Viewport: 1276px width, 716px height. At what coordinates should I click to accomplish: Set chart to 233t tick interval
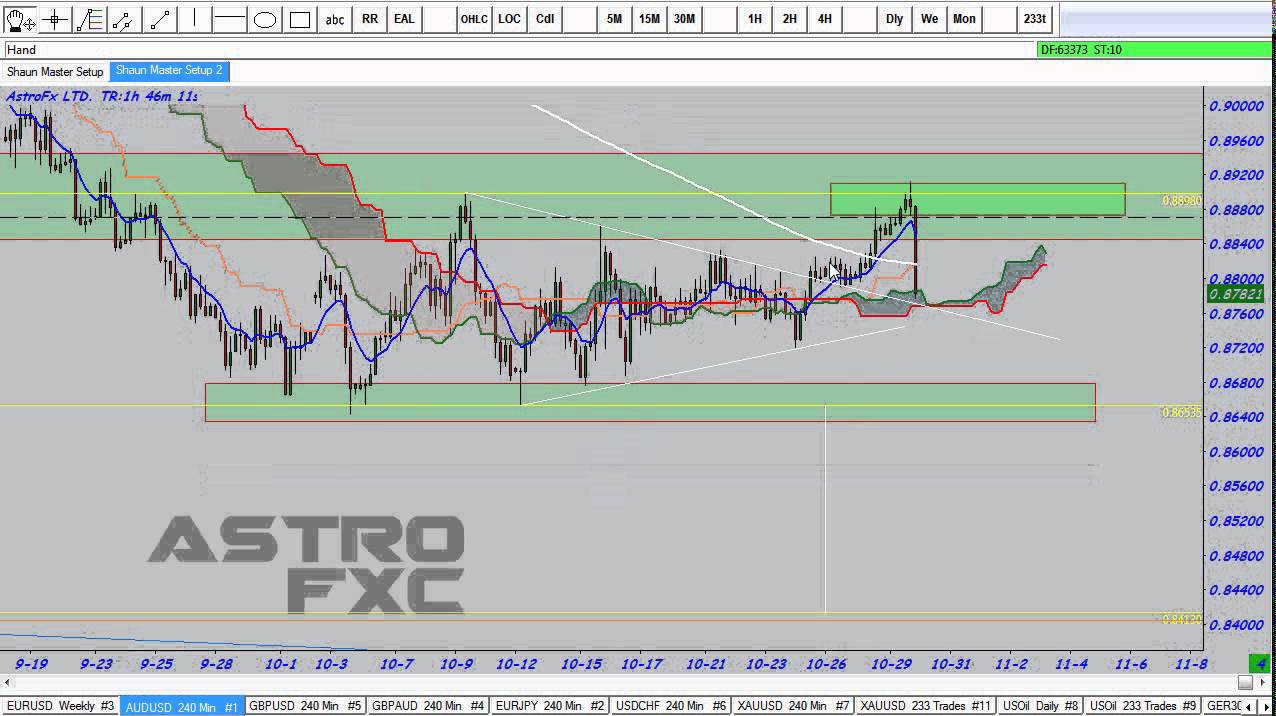(1035, 19)
